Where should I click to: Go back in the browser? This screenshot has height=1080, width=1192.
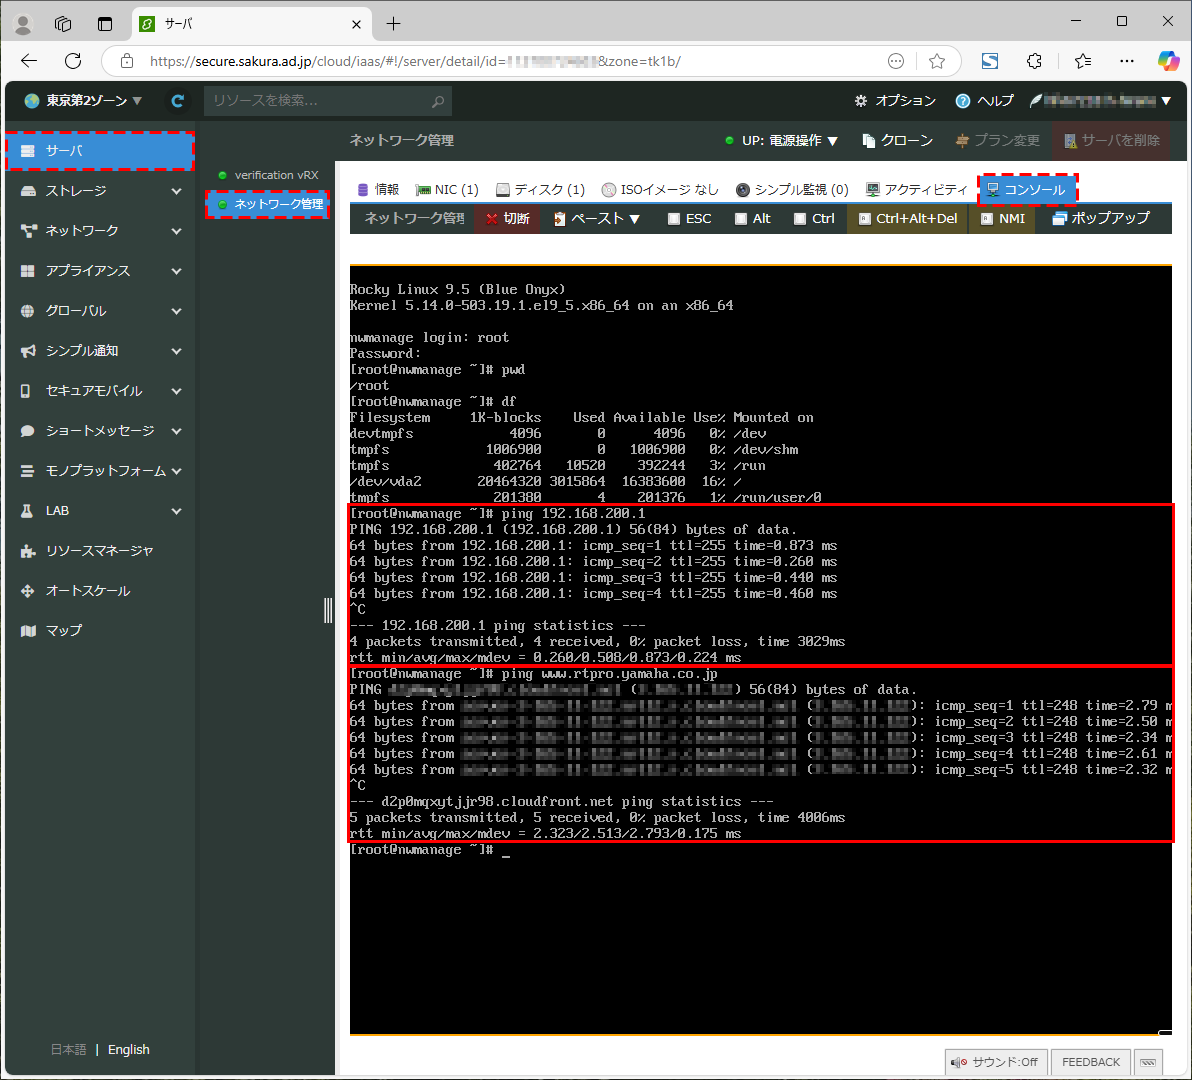pos(29,61)
